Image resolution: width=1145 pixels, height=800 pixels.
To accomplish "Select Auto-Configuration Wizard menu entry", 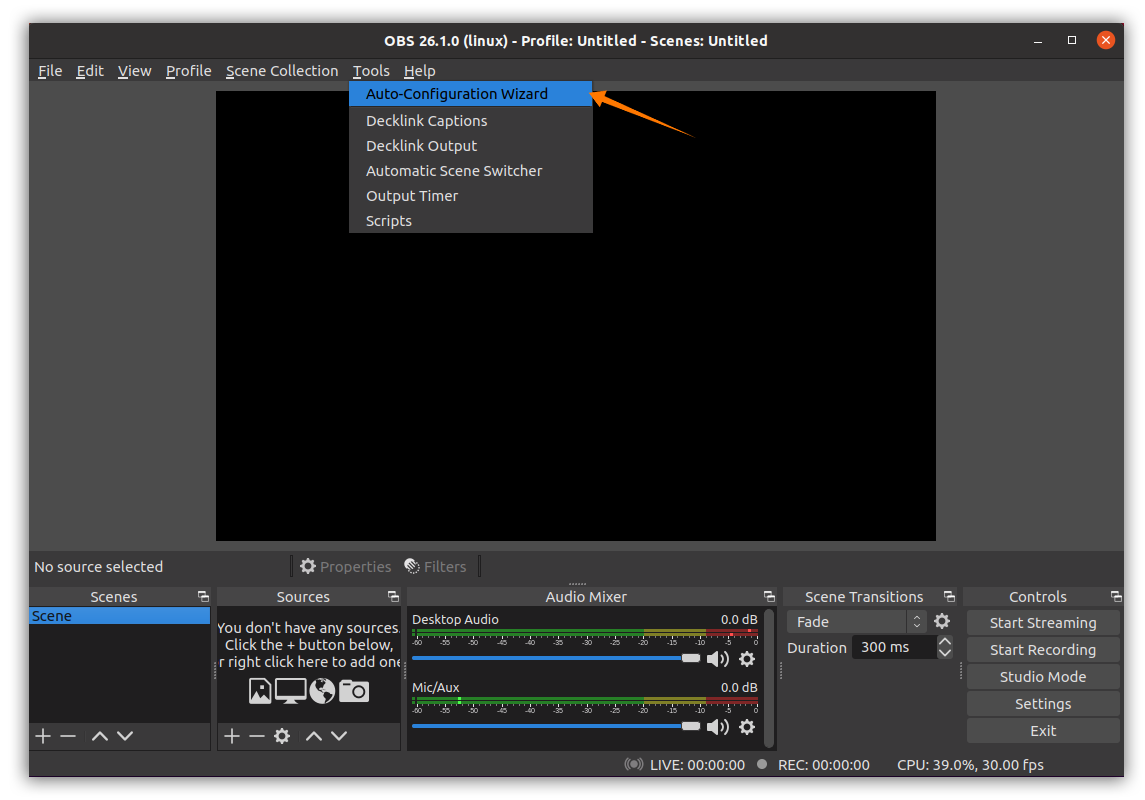I will [x=470, y=94].
